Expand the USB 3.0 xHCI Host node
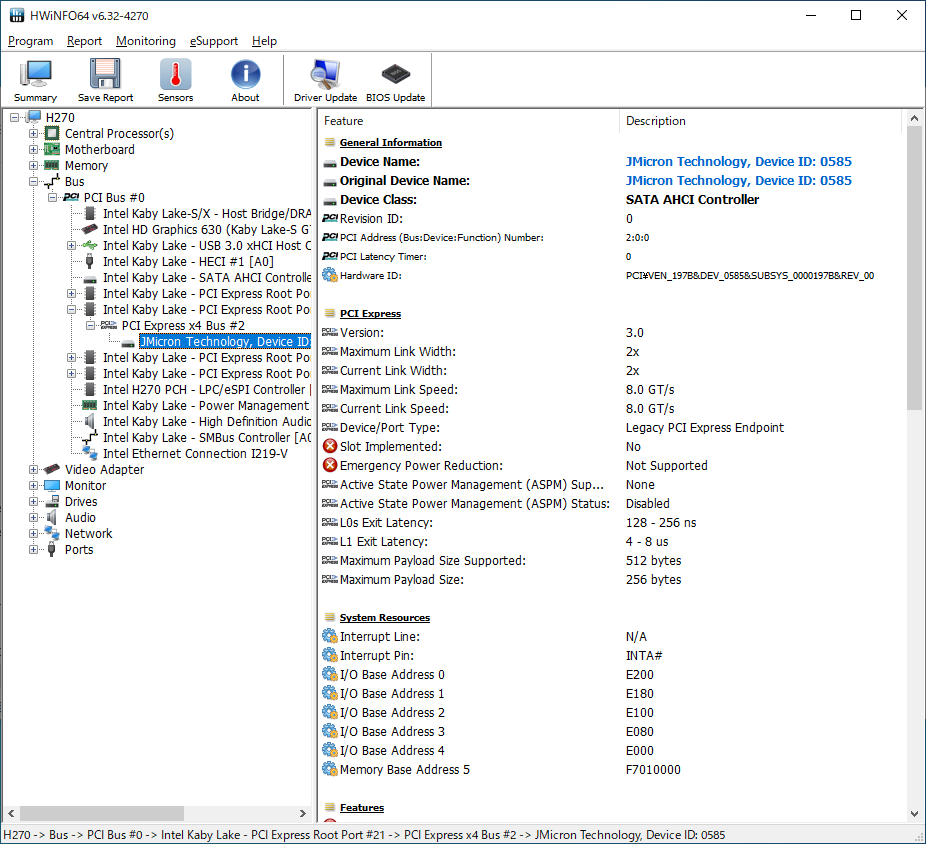 pos(71,245)
